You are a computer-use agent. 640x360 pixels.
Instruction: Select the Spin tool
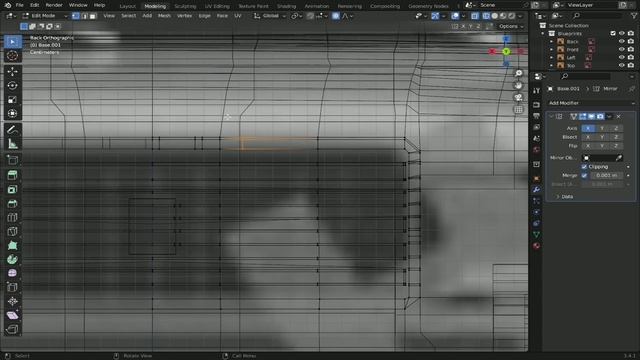13,259
